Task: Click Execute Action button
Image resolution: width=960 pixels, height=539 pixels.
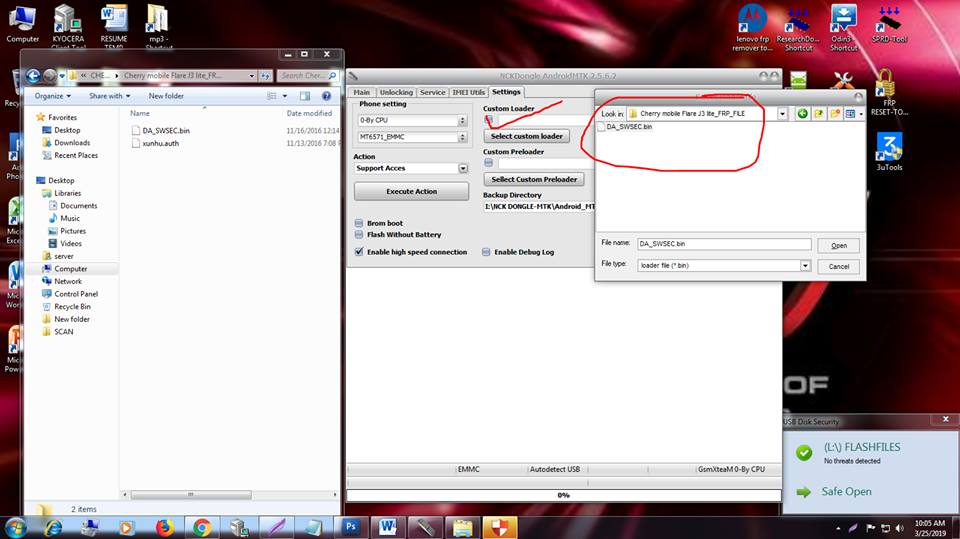Action: (x=411, y=192)
